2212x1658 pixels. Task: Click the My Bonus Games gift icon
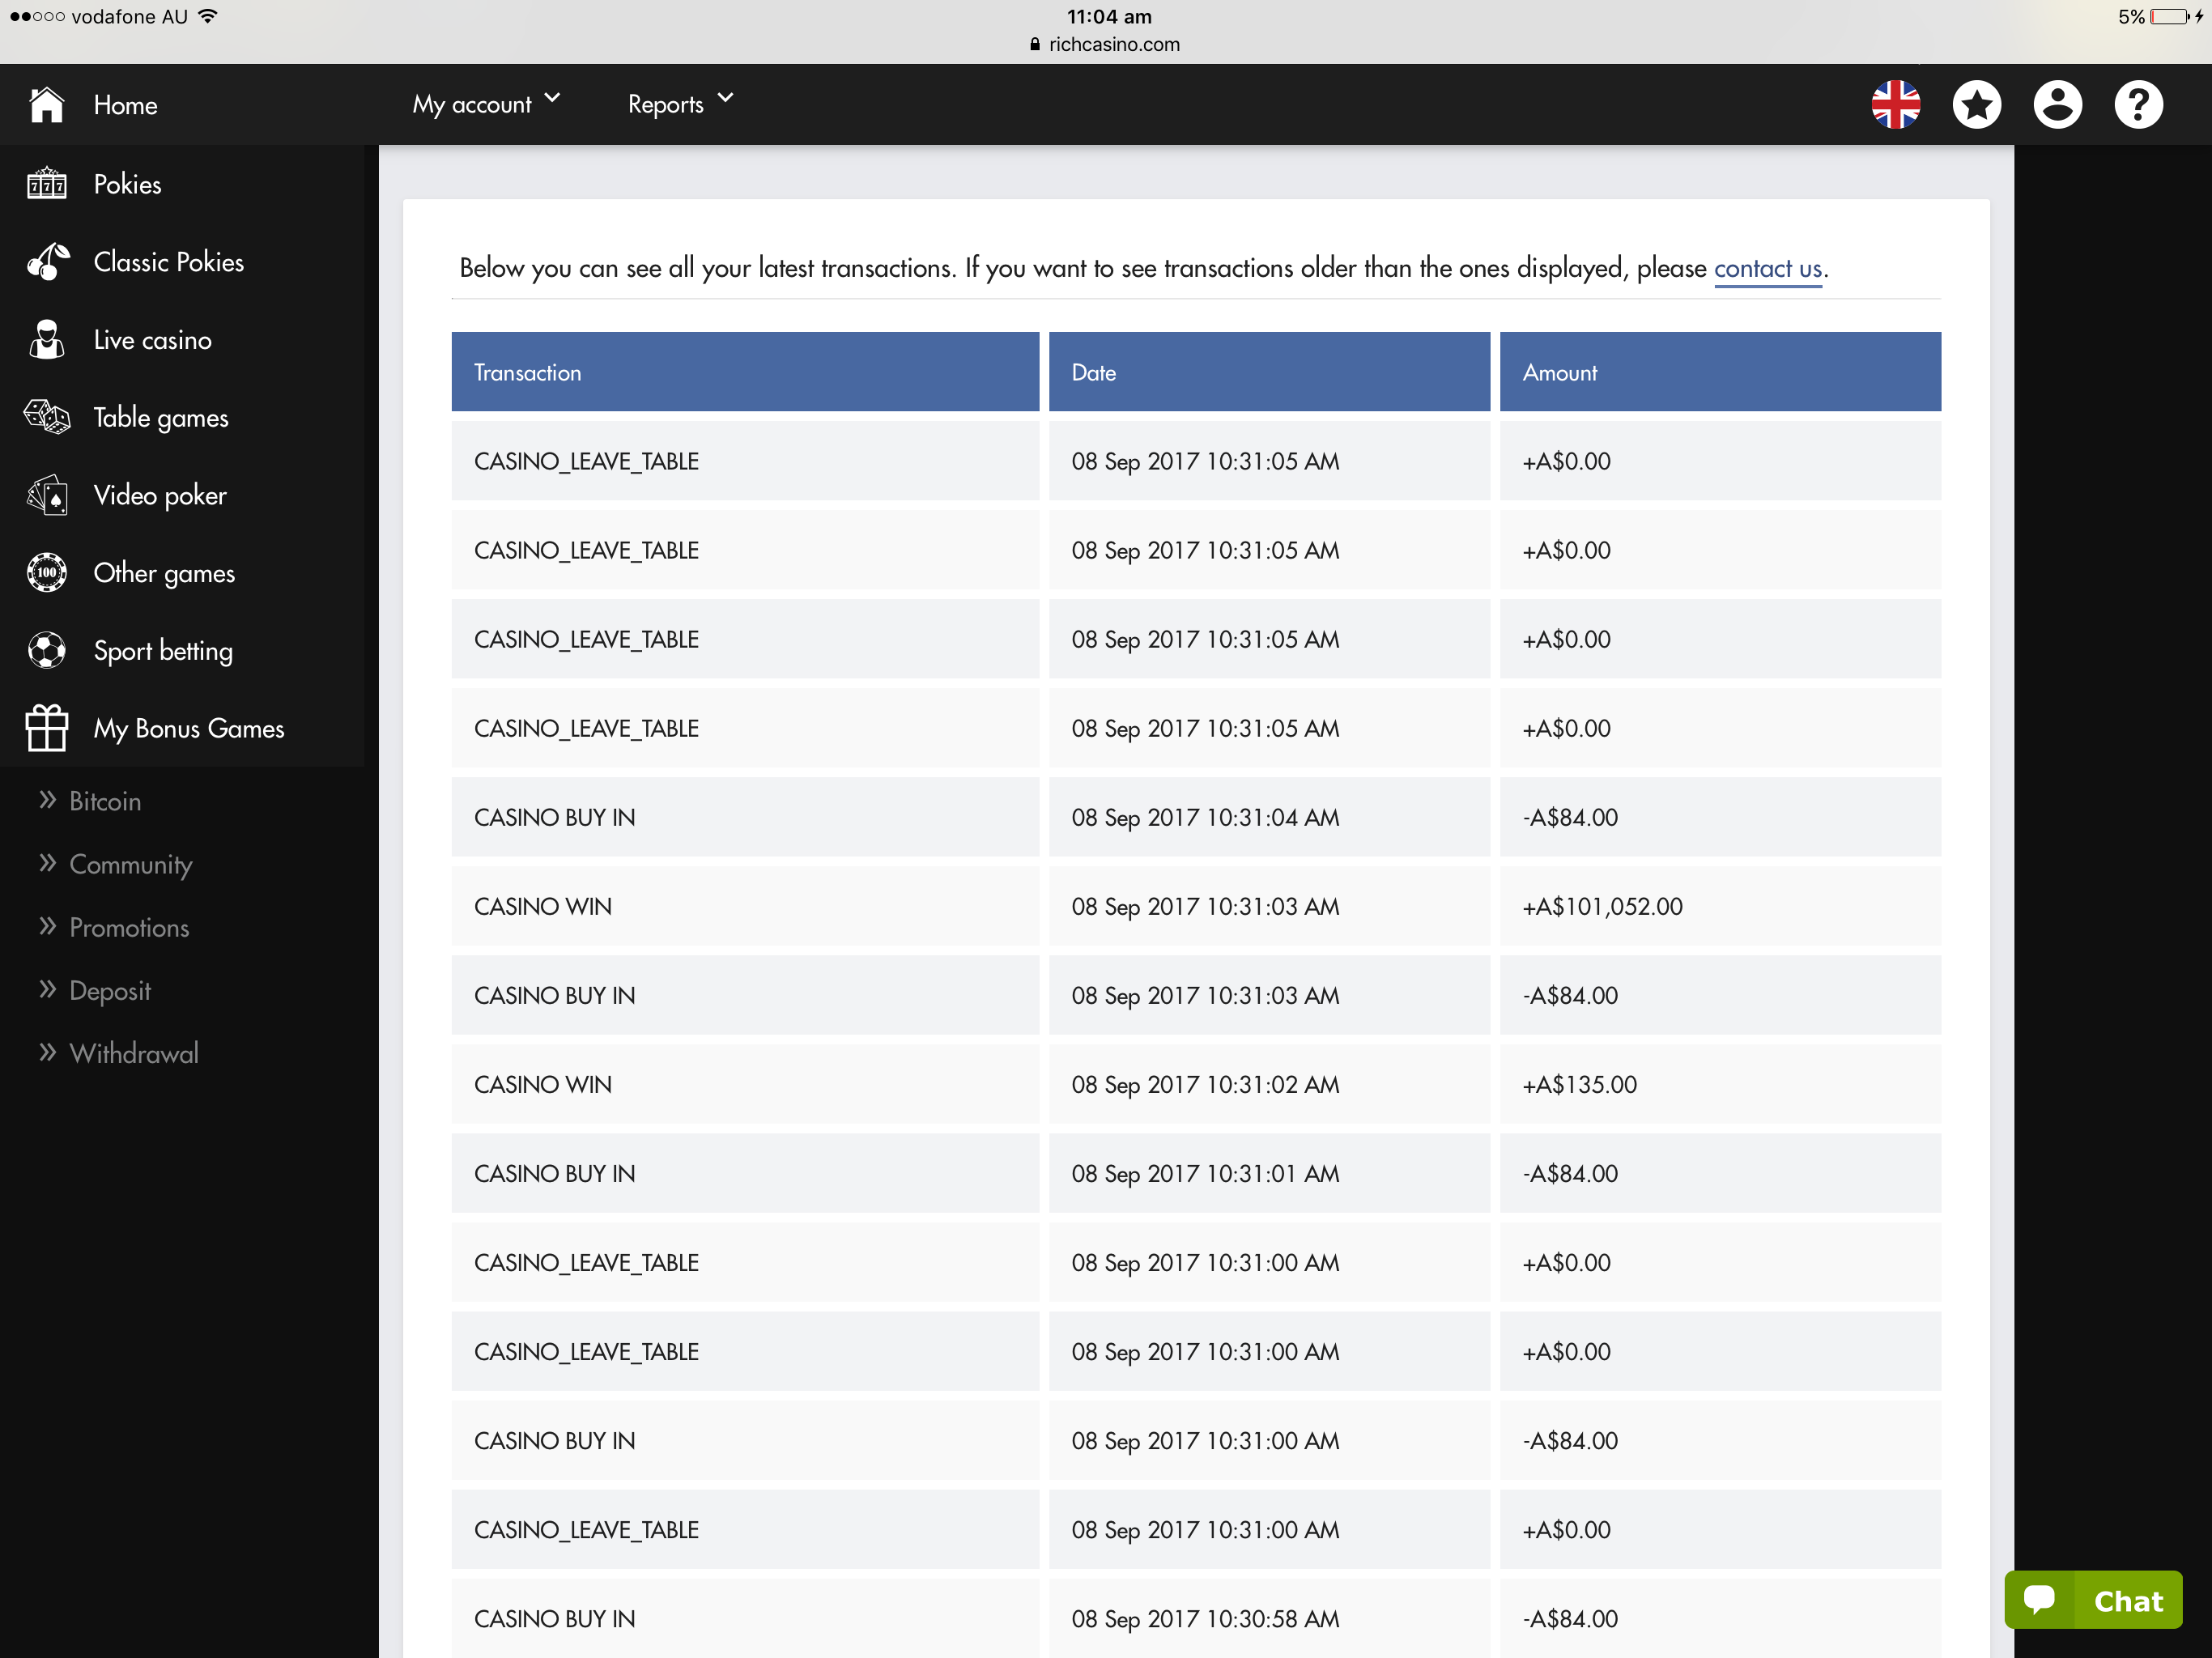point(46,727)
